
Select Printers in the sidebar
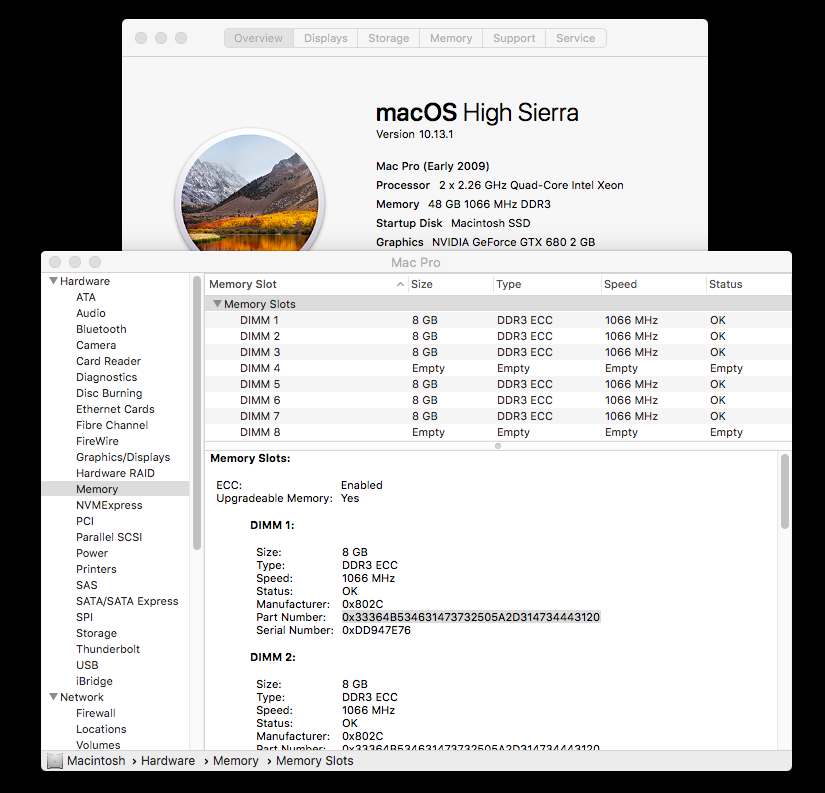pos(96,569)
